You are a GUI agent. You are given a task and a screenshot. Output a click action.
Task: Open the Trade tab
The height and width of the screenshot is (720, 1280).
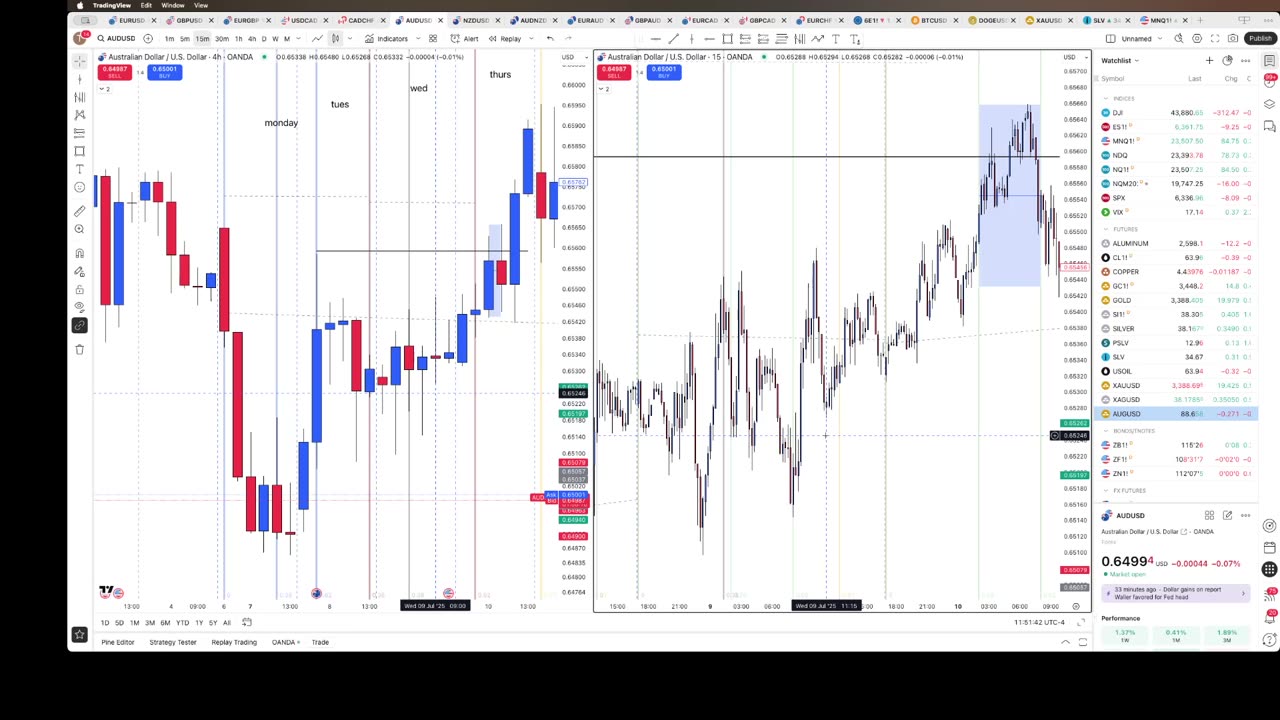point(320,642)
